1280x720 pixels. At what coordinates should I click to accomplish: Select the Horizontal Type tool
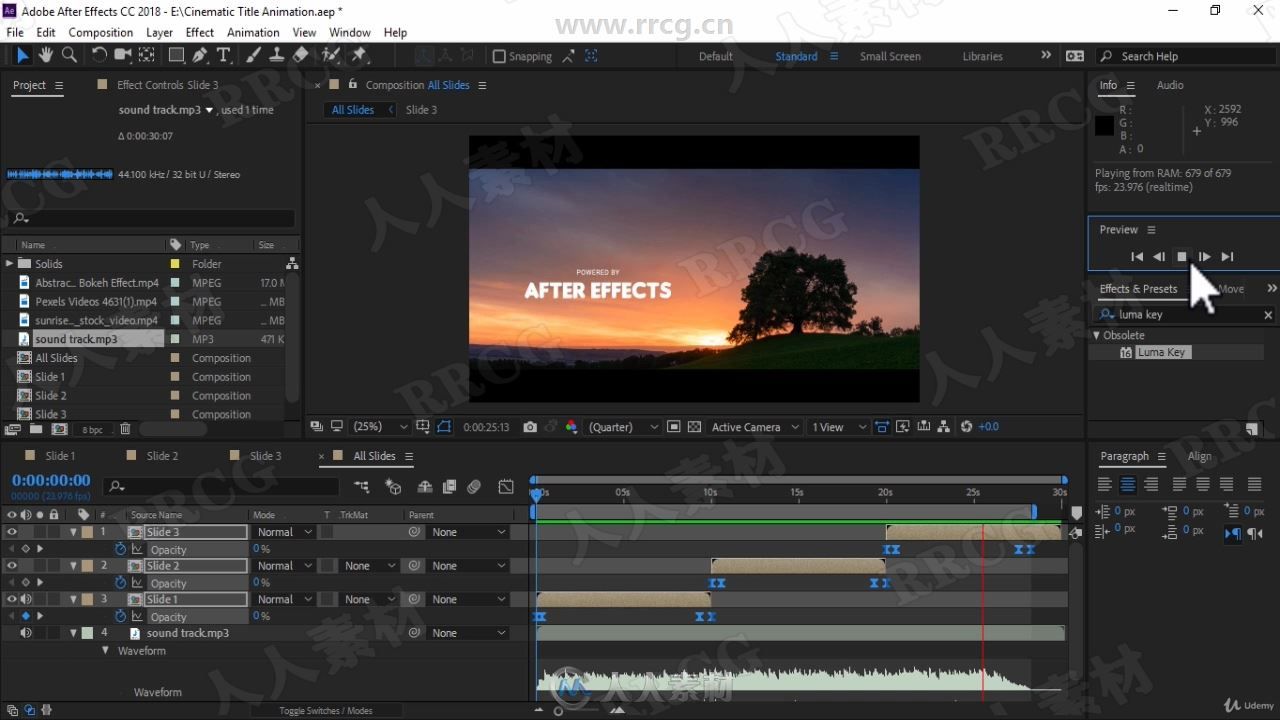223,55
